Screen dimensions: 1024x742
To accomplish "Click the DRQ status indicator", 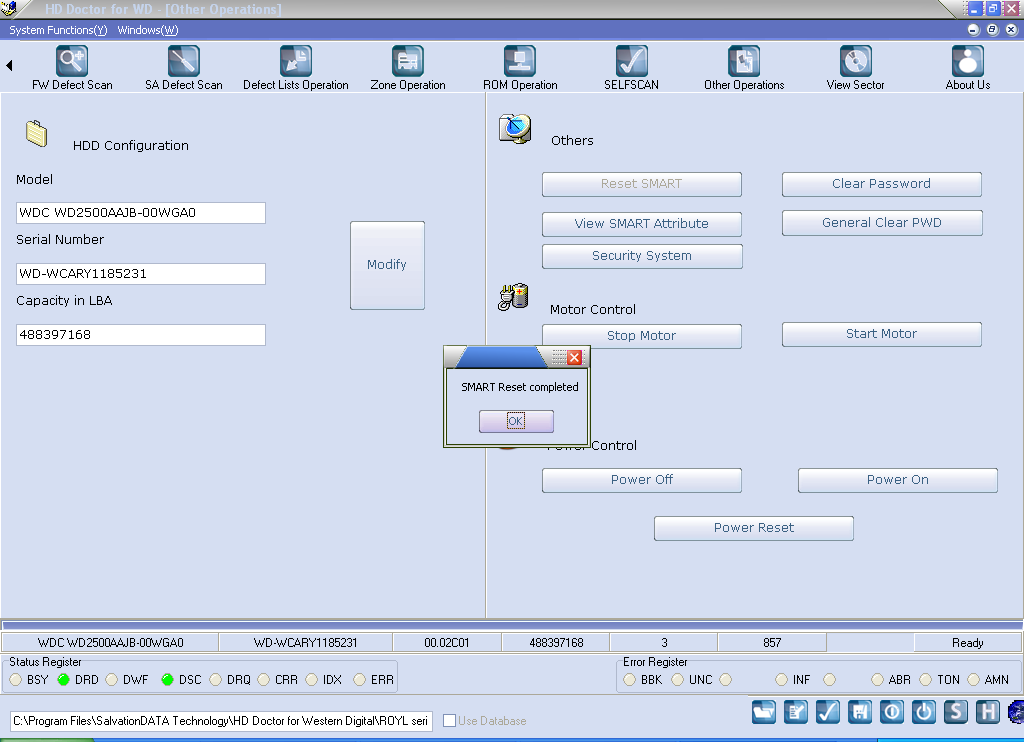I will [216, 680].
